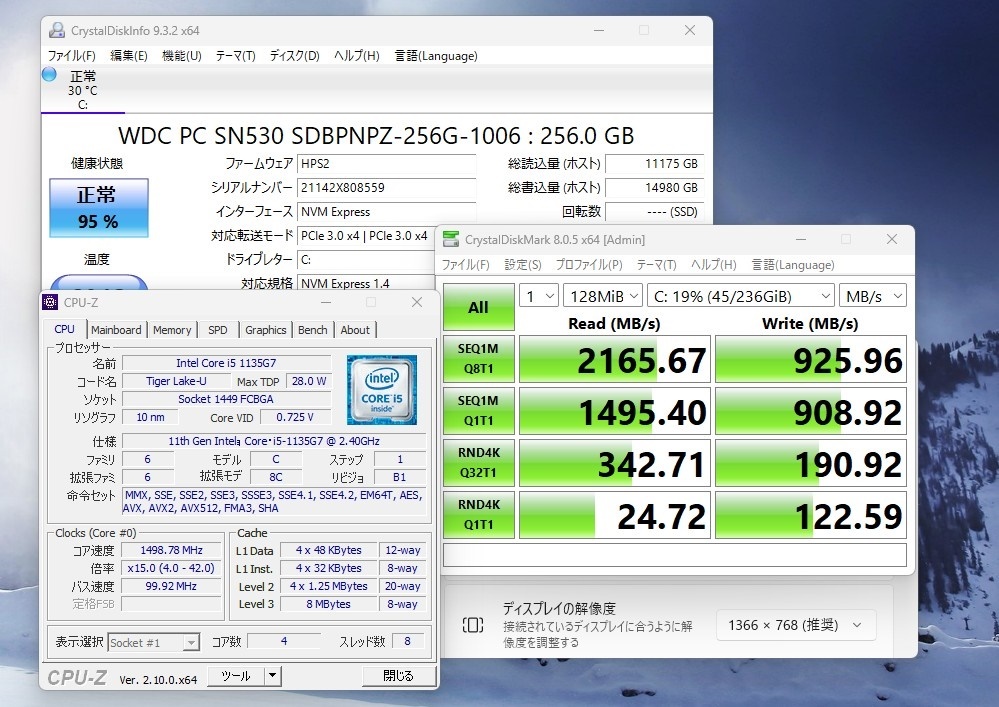Click the total host reads value 11175 GB
999x707 pixels.
click(654, 164)
